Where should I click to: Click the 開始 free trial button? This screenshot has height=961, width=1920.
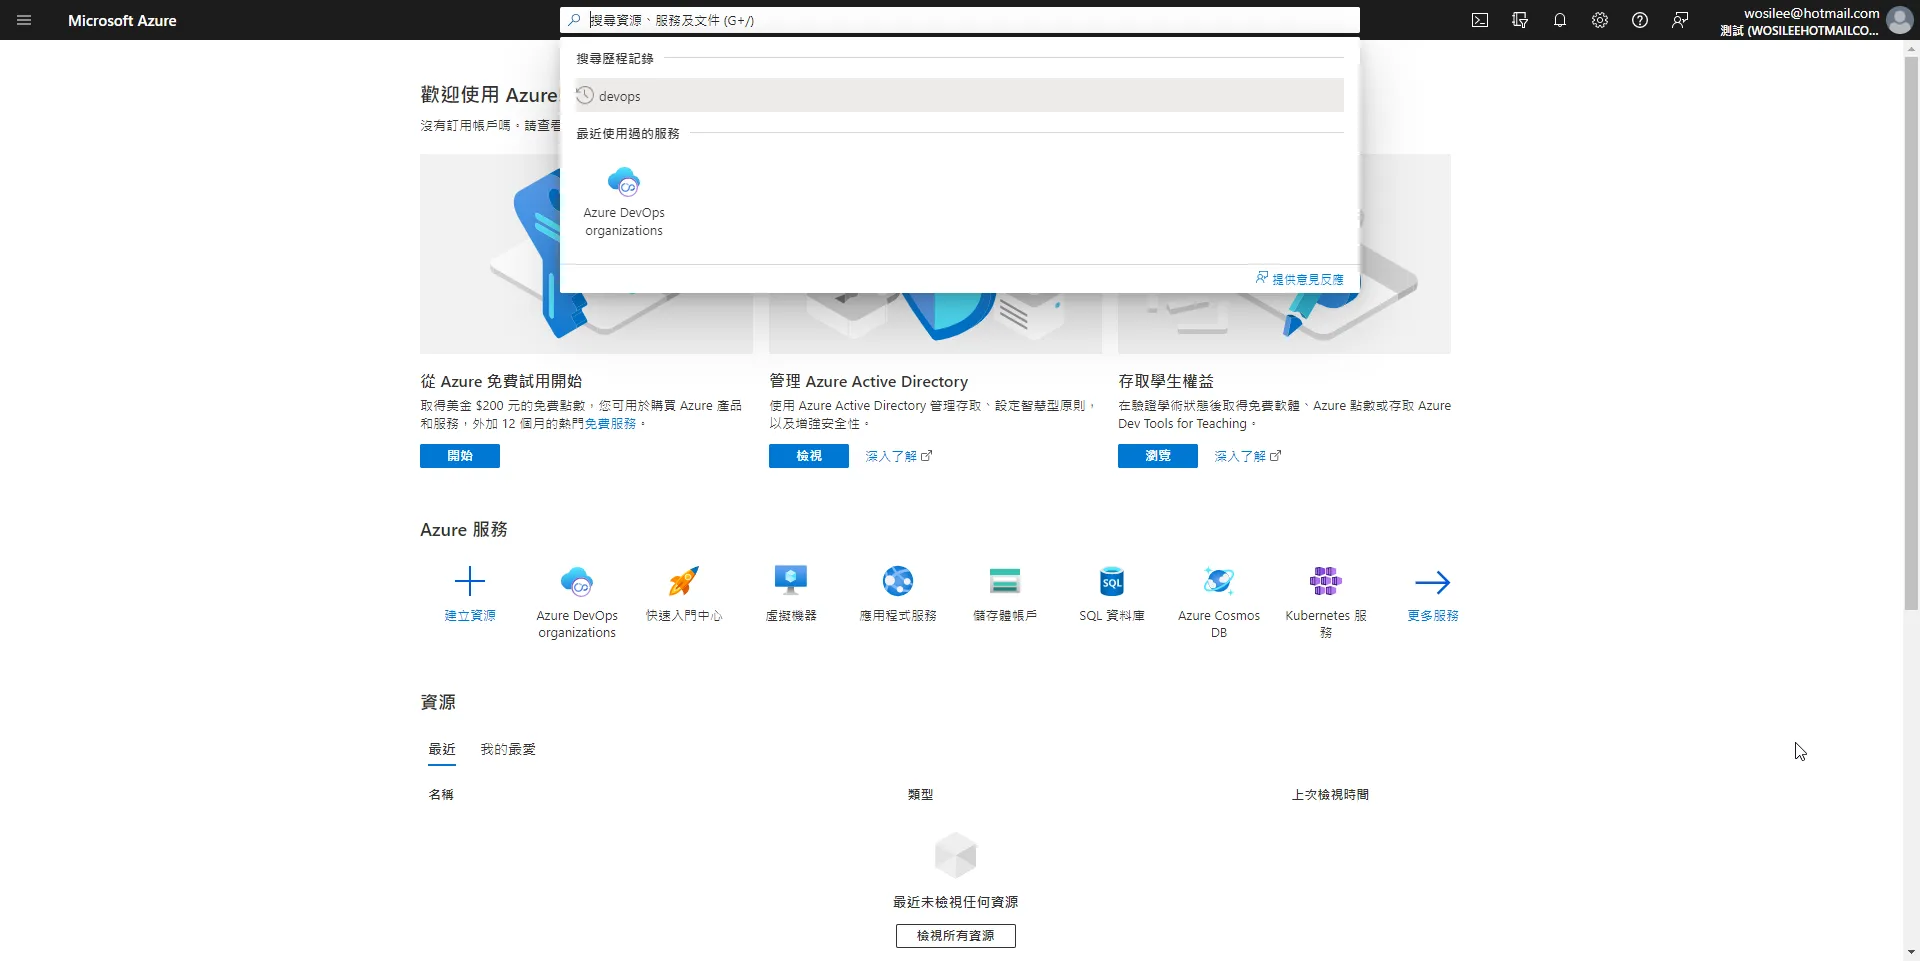(459, 455)
